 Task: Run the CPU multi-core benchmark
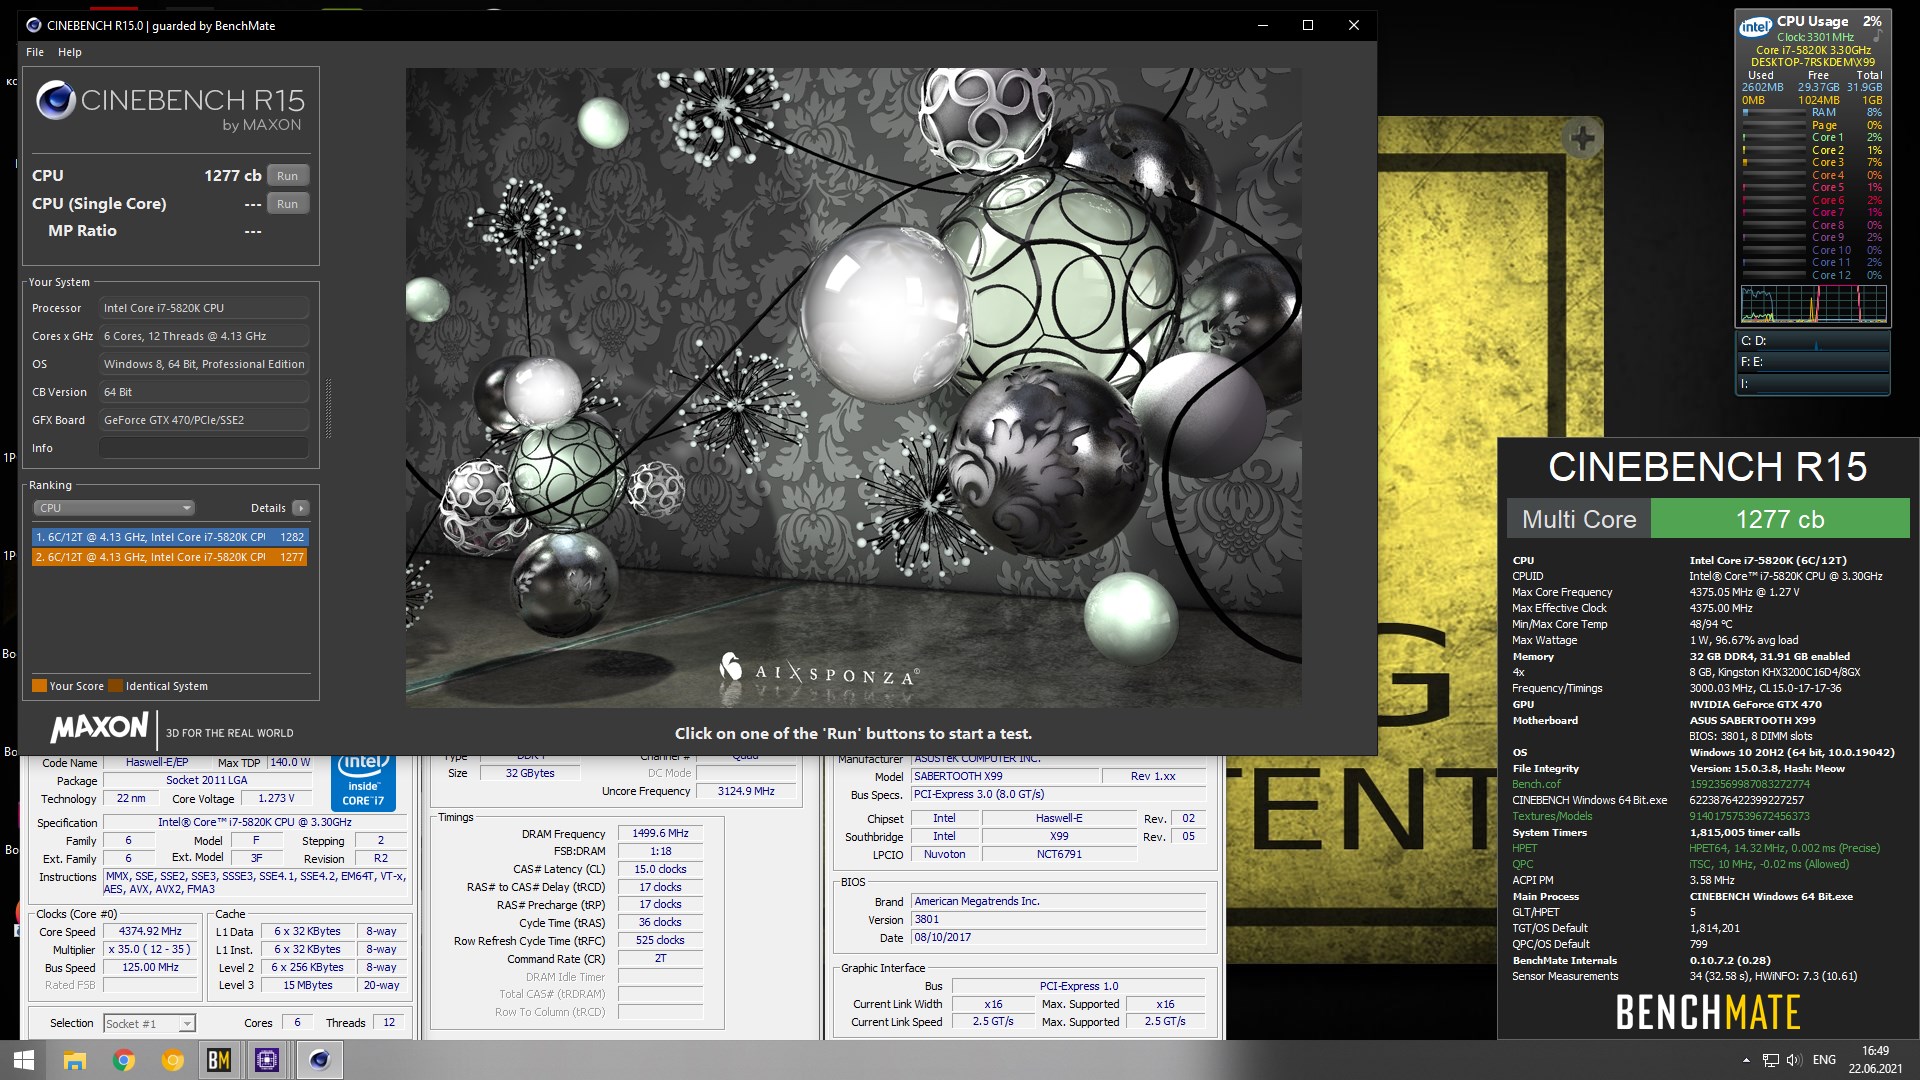(x=288, y=176)
